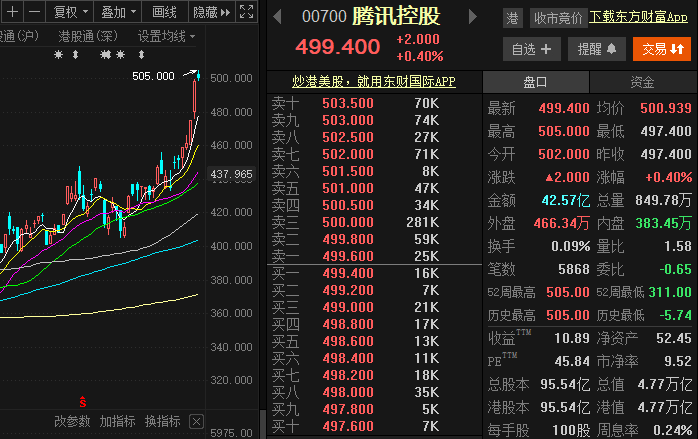Click the minus zoom-out chart button

(x=34, y=12)
